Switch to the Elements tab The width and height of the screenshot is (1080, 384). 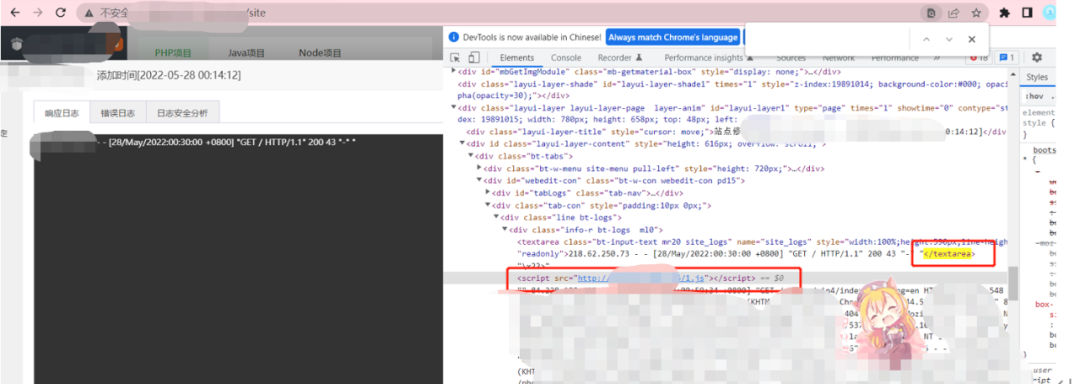(517, 58)
